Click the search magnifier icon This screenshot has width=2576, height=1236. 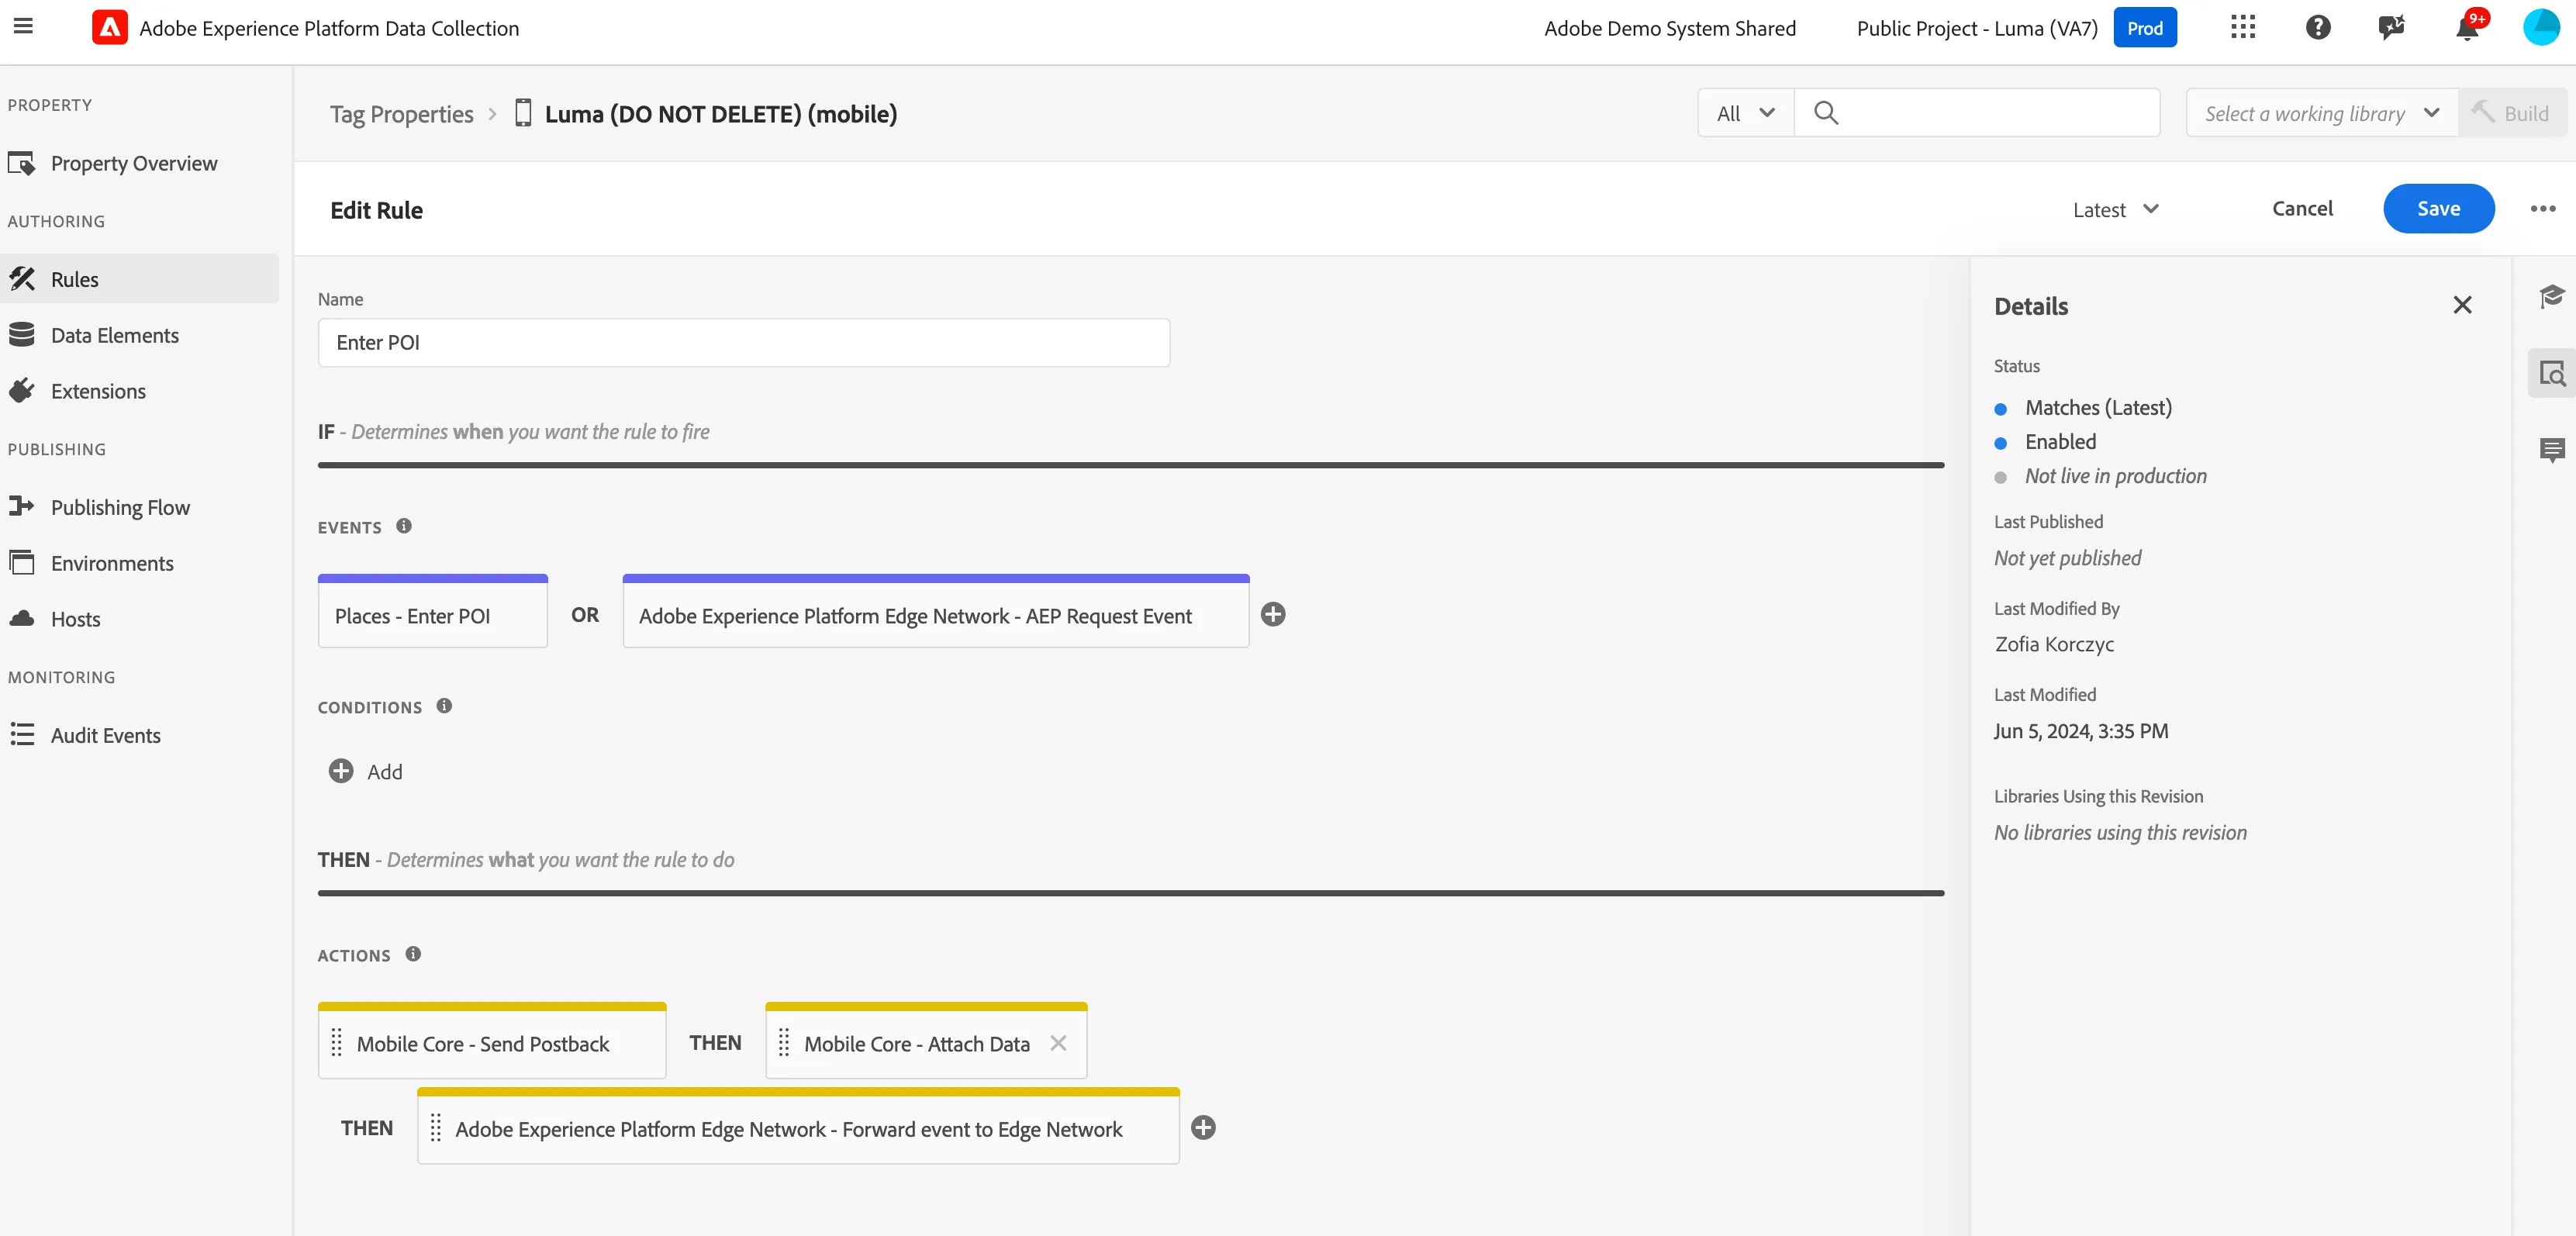pos(1826,113)
